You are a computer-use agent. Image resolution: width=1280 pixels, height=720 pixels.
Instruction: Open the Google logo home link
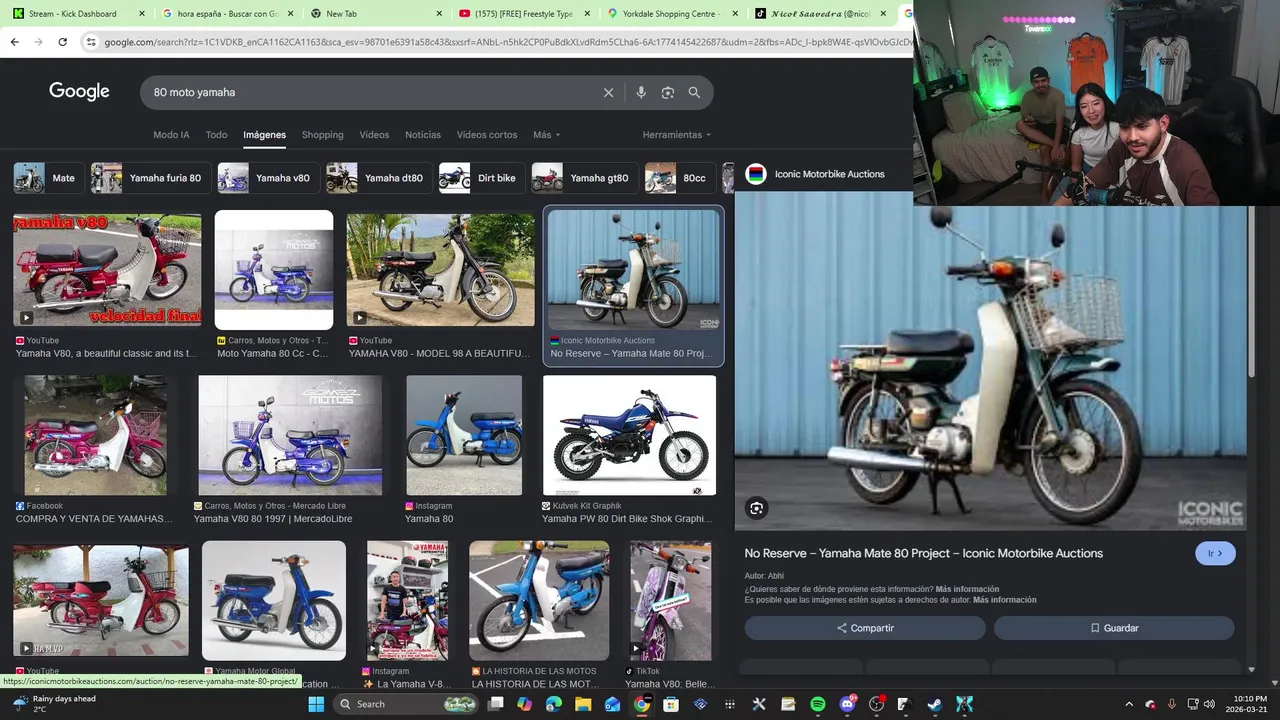tap(79, 92)
